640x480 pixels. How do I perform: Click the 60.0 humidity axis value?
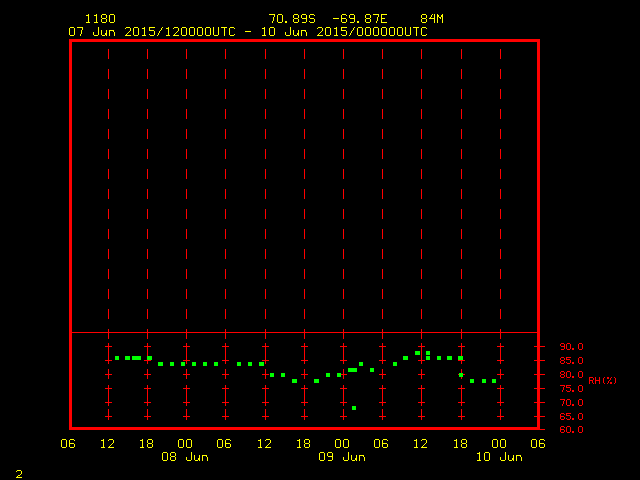(571, 430)
